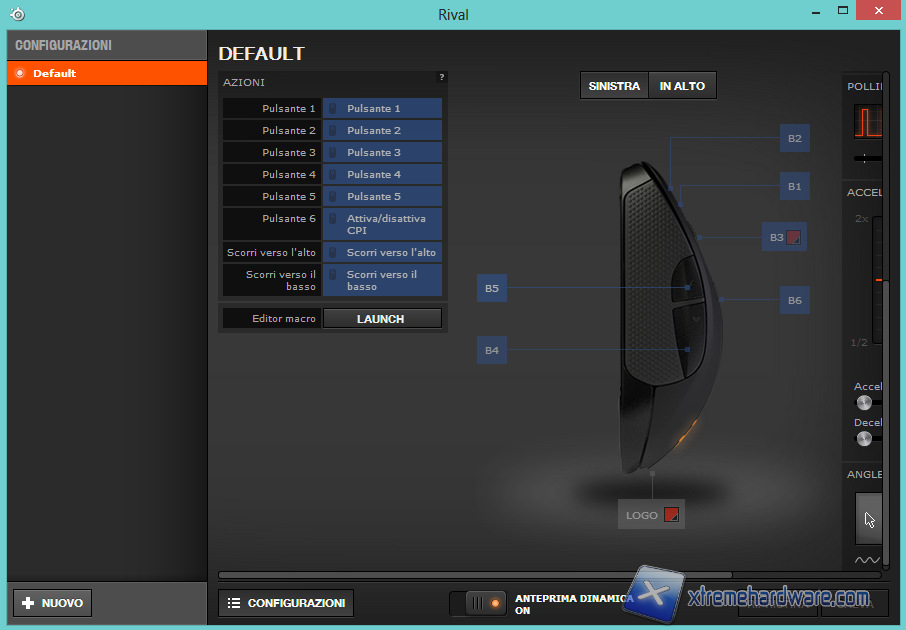The width and height of the screenshot is (906, 630).
Task: Open the LOGO illumination color swatch
Action: click(x=672, y=515)
